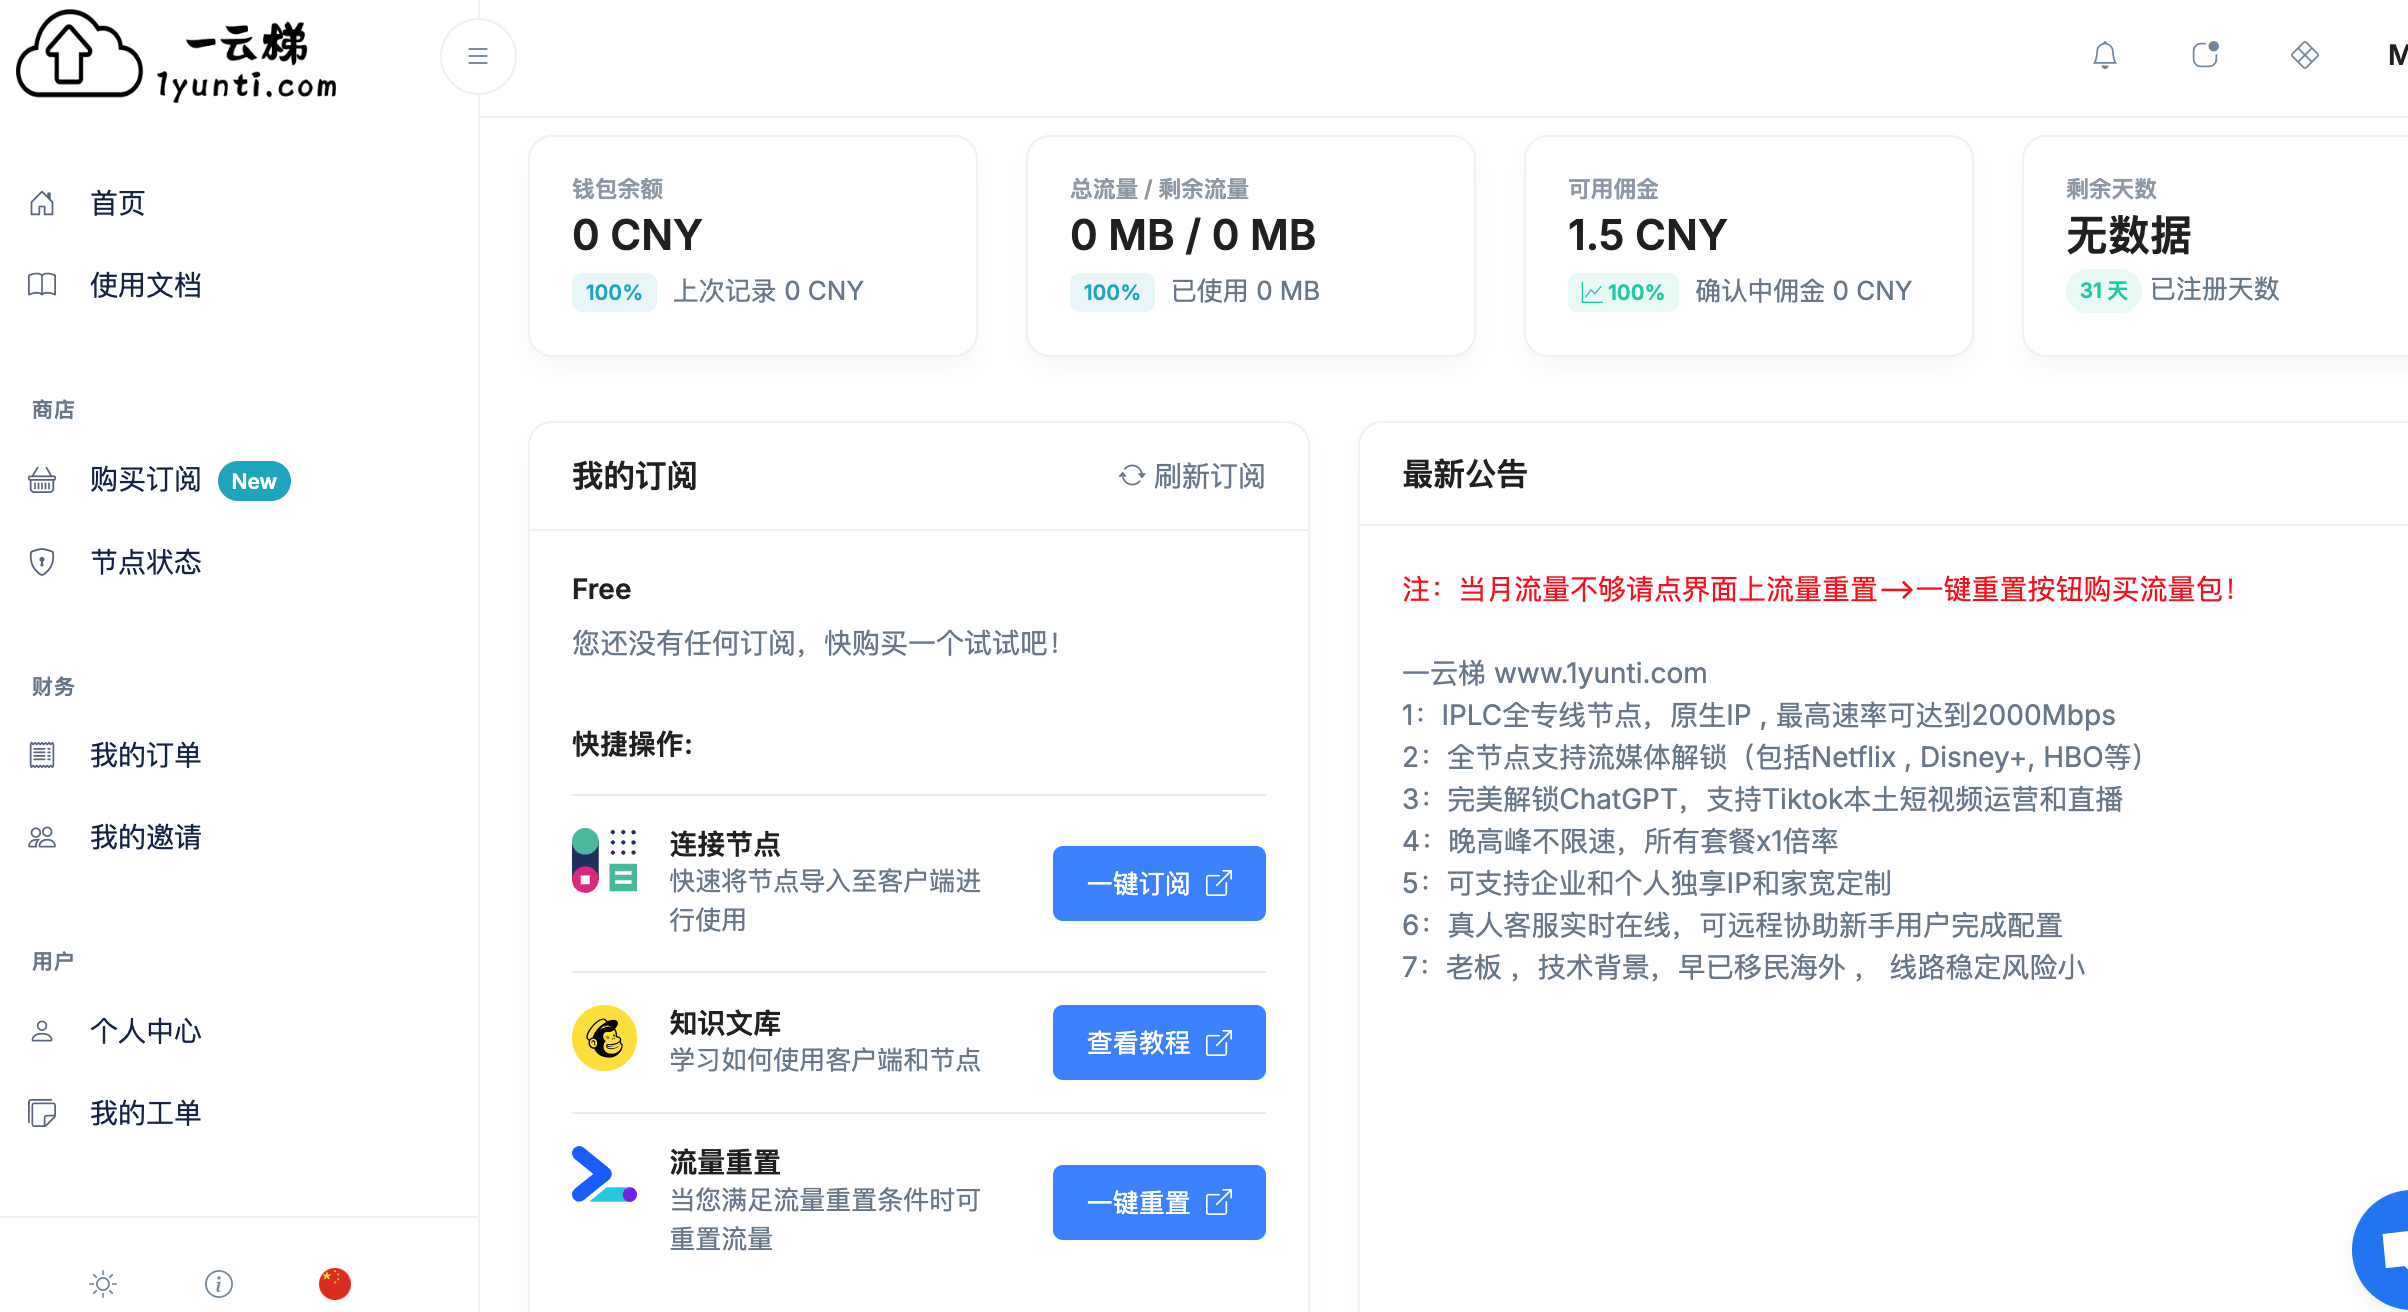Toggle light/dark mode sun icon

click(x=103, y=1283)
